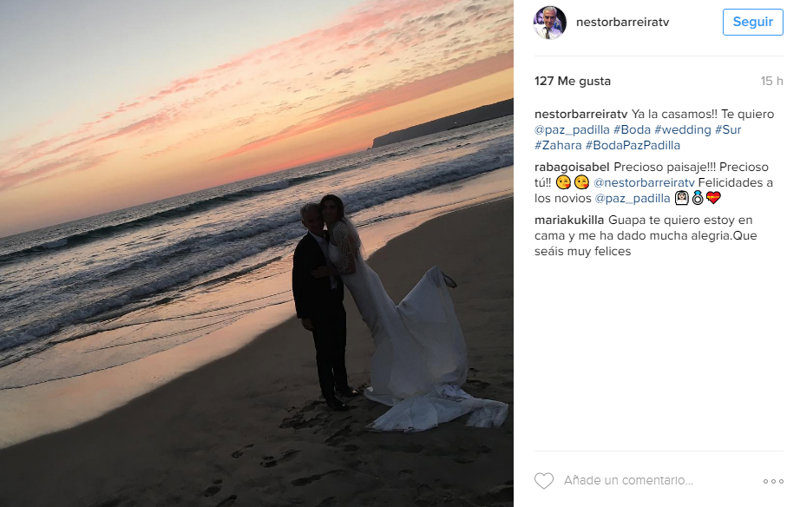Open the #Sur hashtag

pyautogui.click(x=728, y=130)
